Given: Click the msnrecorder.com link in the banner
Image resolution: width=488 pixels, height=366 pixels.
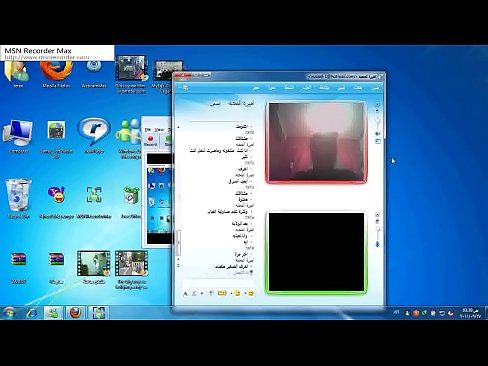Looking at the screenshot, I should [x=47, y=57].
